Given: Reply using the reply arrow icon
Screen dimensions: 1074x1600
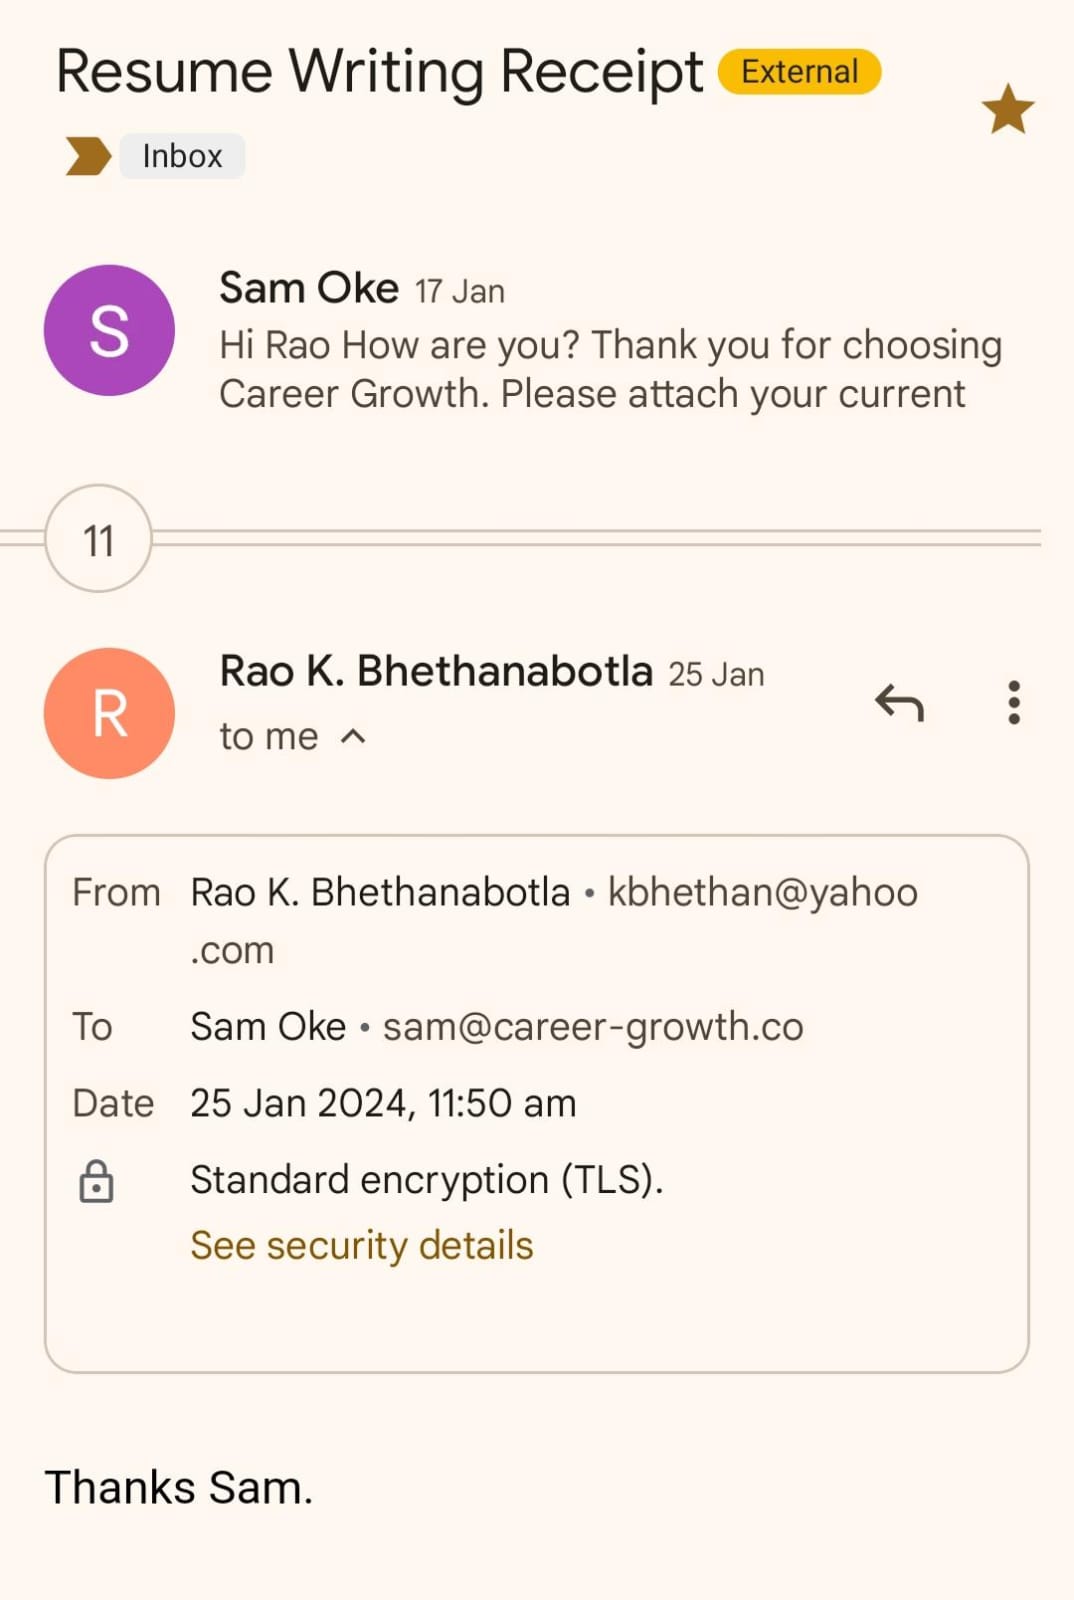Looking at the screenshot, I should coord(899,703).
